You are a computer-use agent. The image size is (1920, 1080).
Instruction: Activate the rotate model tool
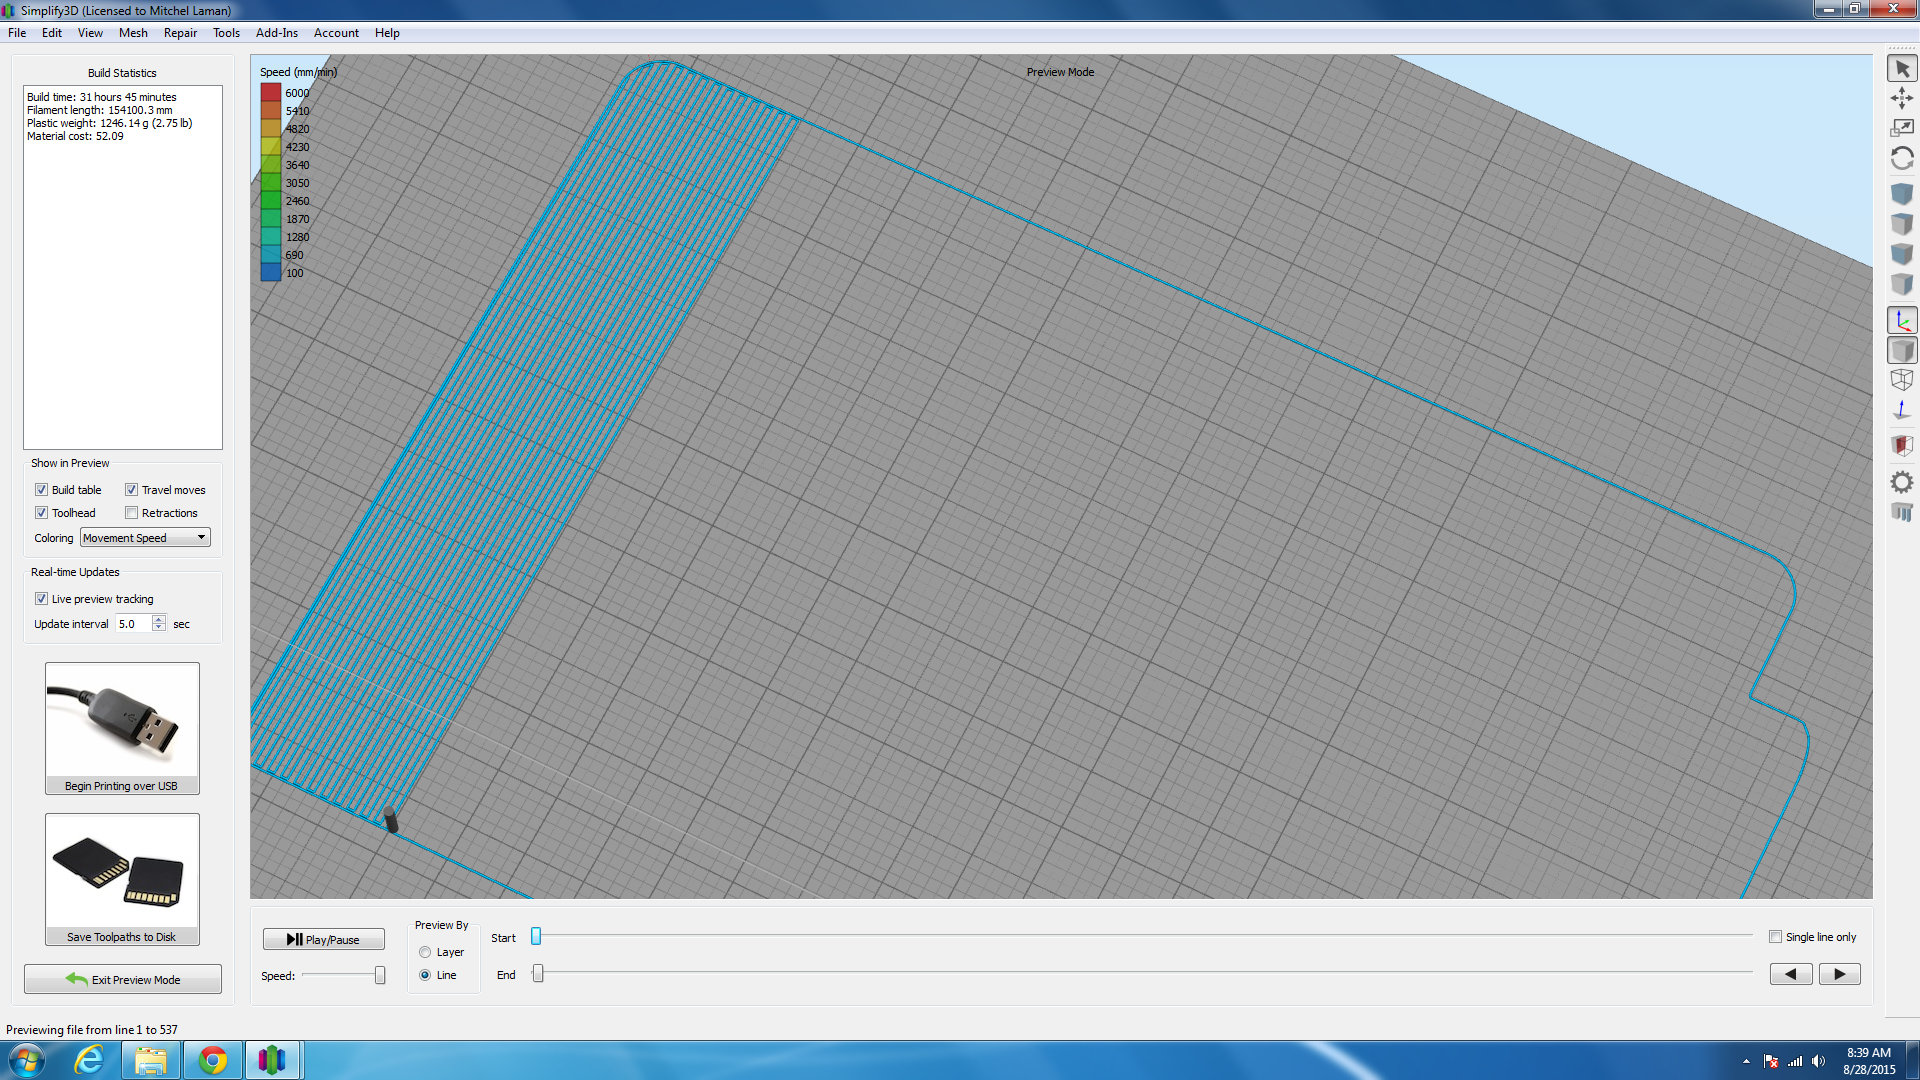coord(1902,158)
